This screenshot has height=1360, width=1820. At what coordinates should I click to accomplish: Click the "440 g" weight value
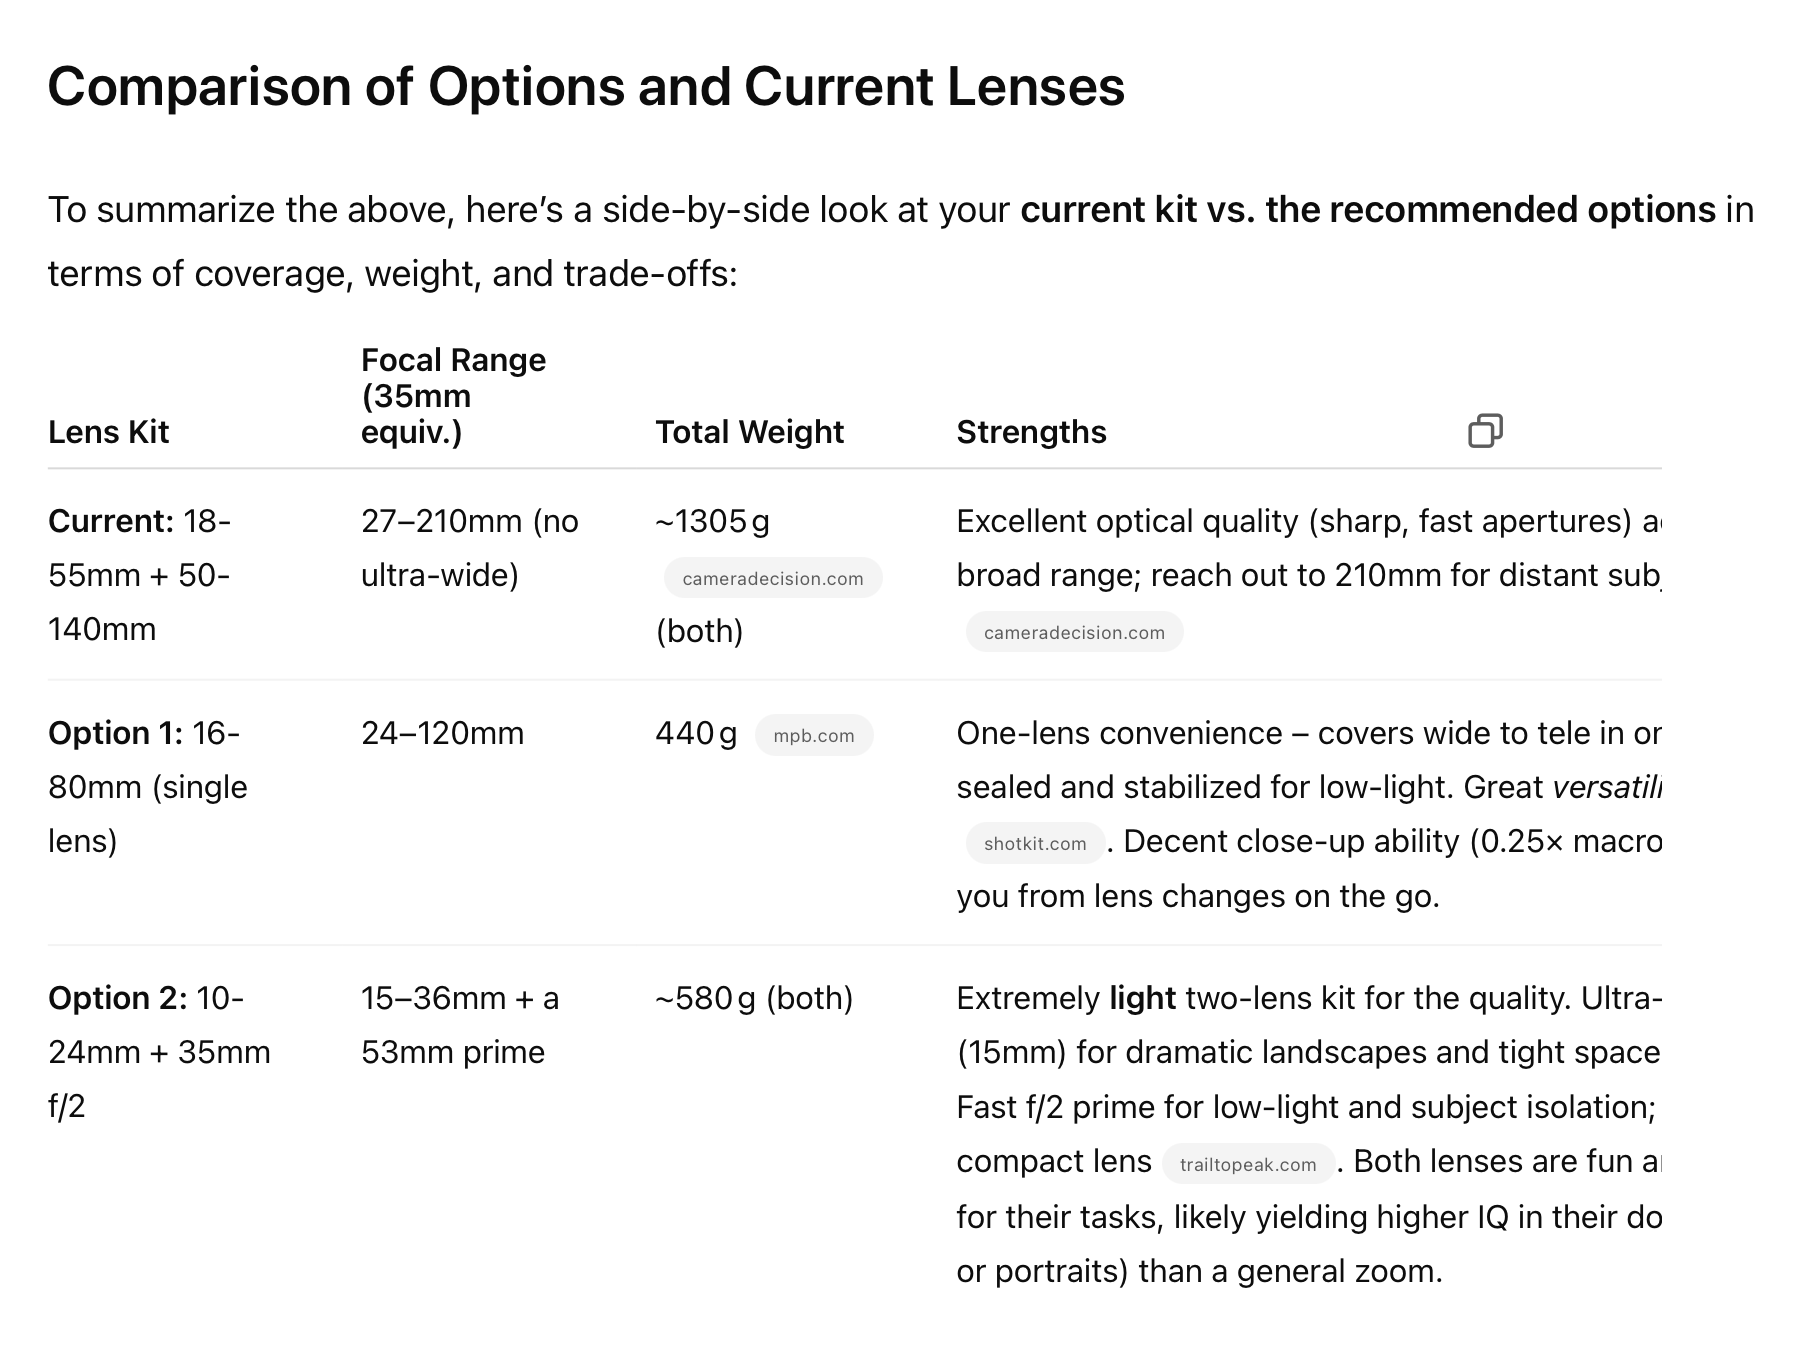(x=696, y=734)
